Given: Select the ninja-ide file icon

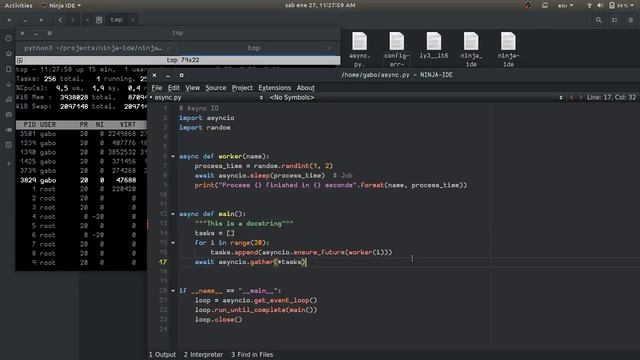Looking at the screenshot, I should pyautogui.click(x=508, y=49).
